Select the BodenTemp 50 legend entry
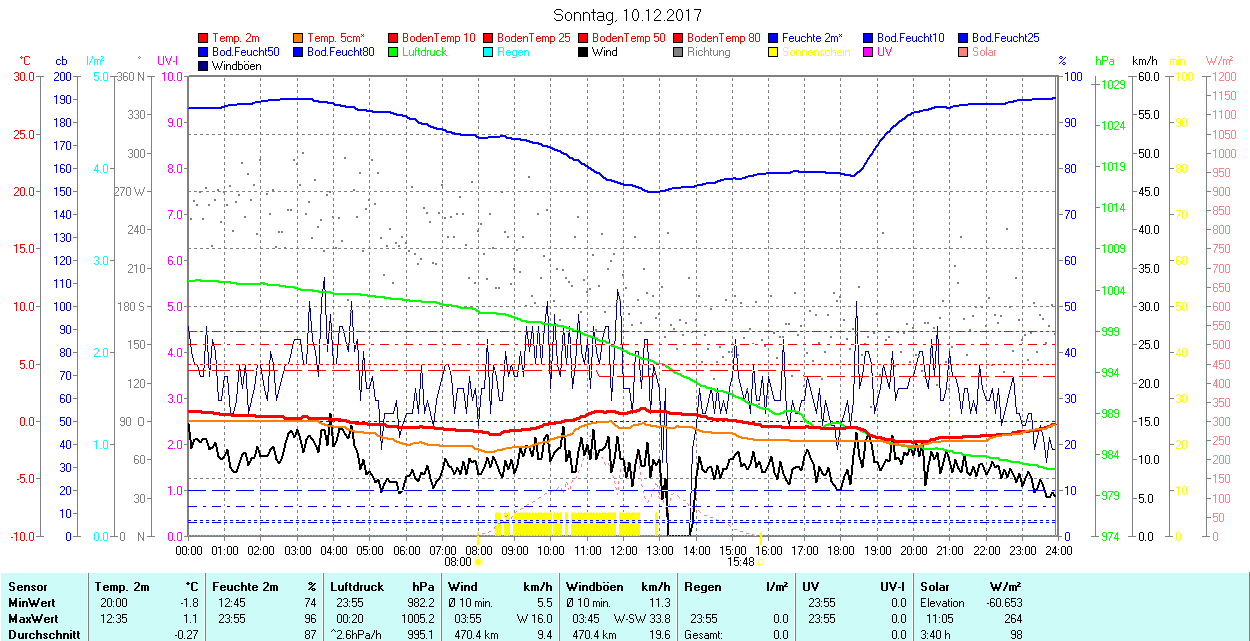The height and width of the screenshot is (641, 1250). tap(629, 38)
